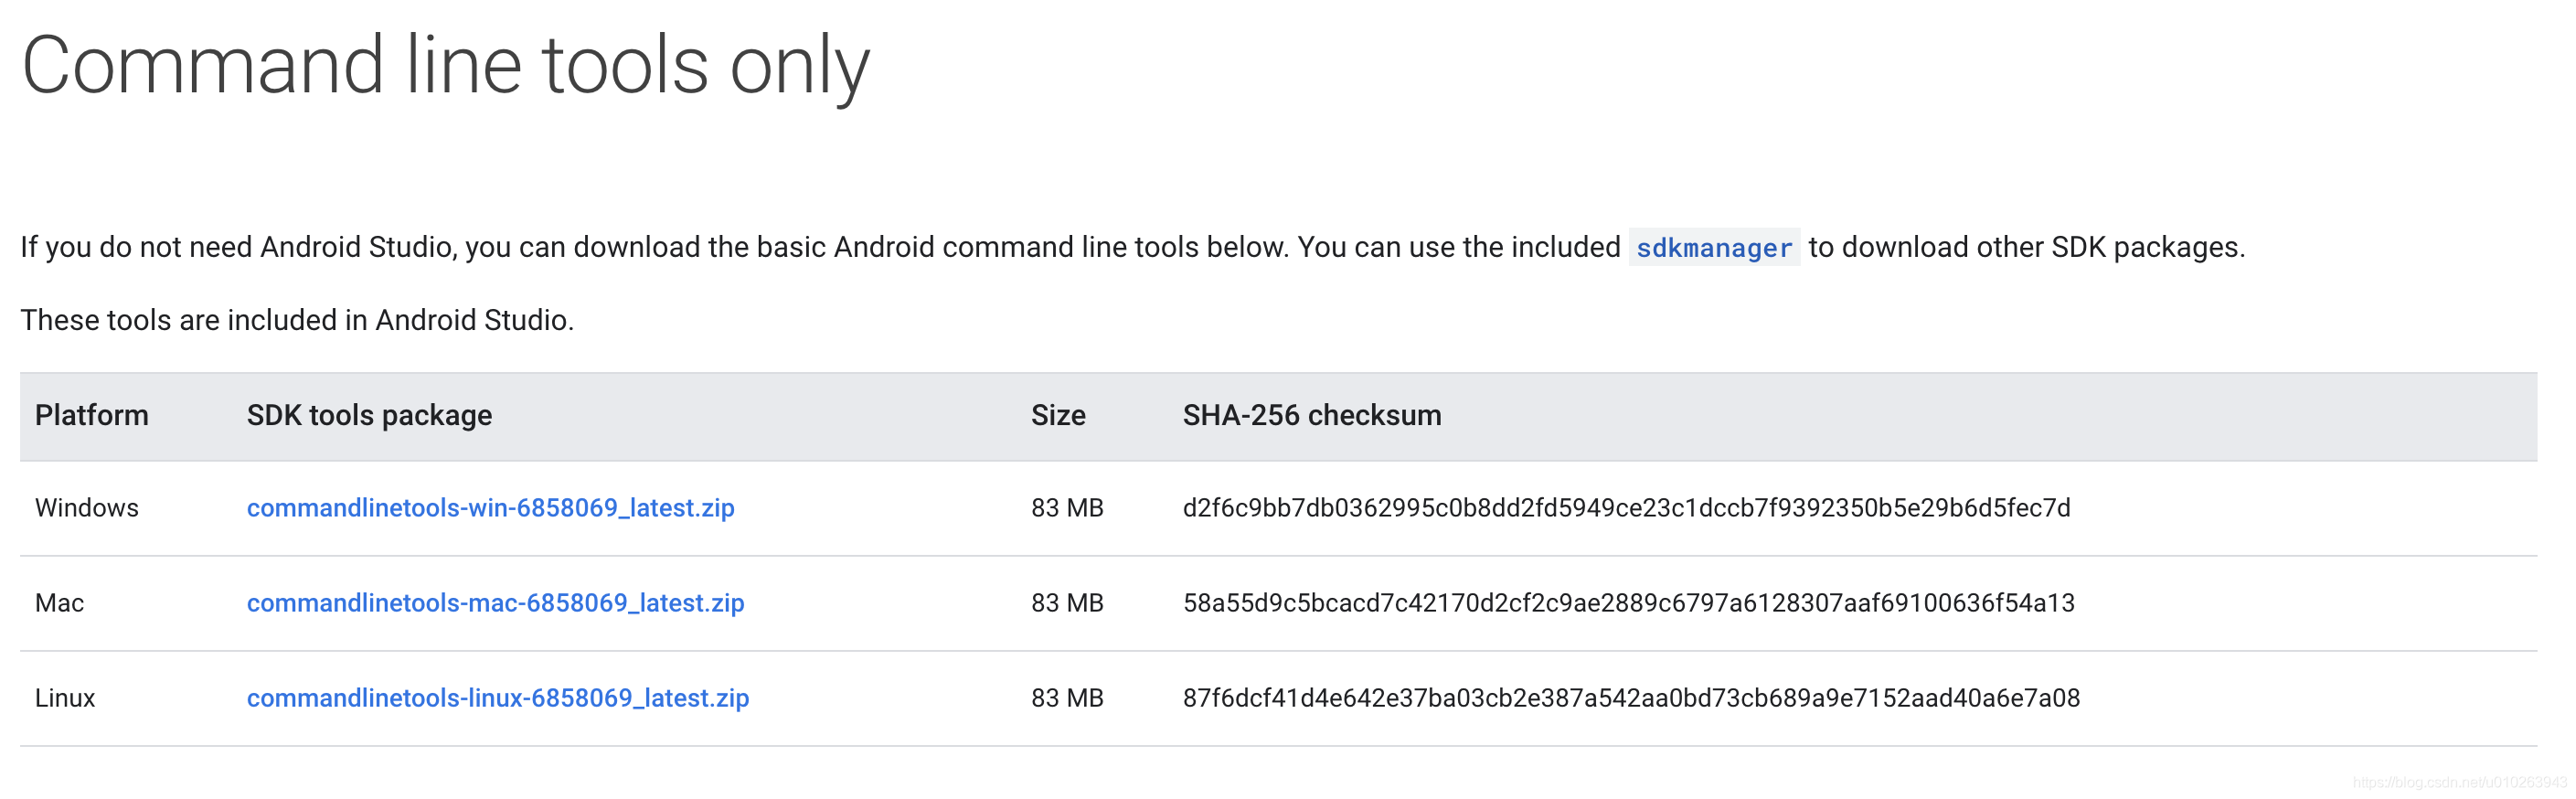Click the Mac platform cell
This screenshot has width=2576, height=799.
59,603
